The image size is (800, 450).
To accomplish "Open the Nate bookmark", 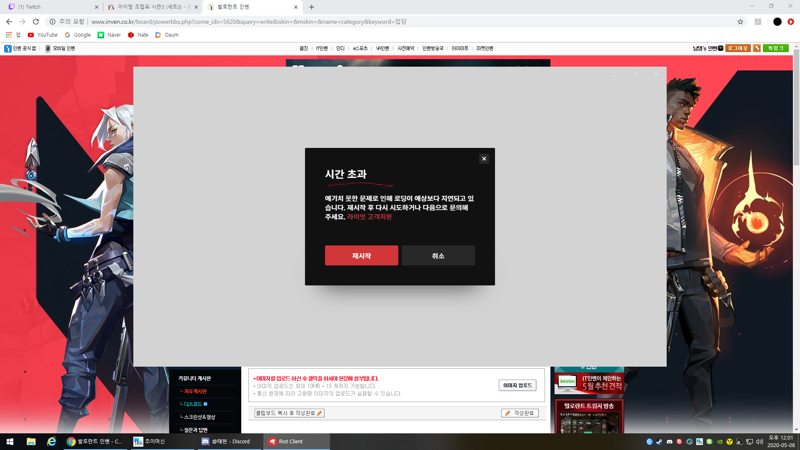I will point(138,35).
